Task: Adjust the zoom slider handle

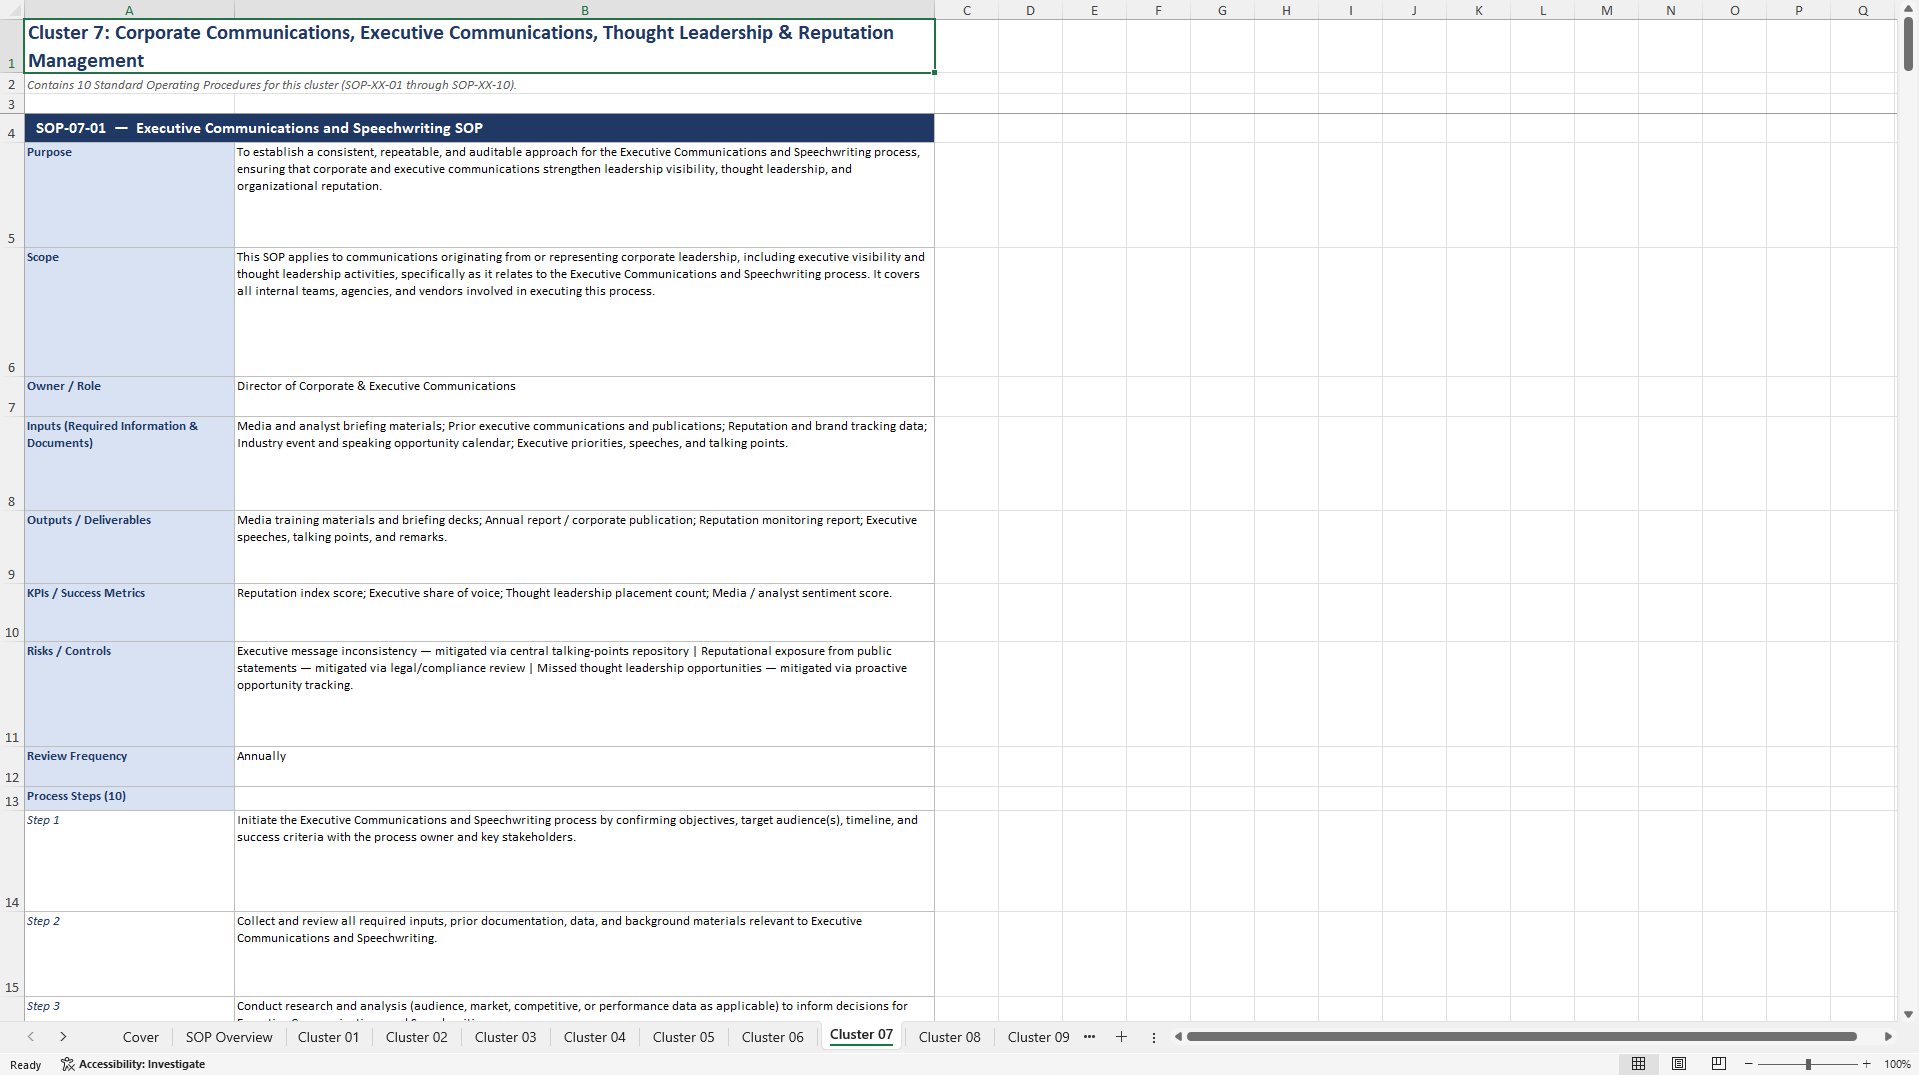Action: click(x=1808, y=1064)
